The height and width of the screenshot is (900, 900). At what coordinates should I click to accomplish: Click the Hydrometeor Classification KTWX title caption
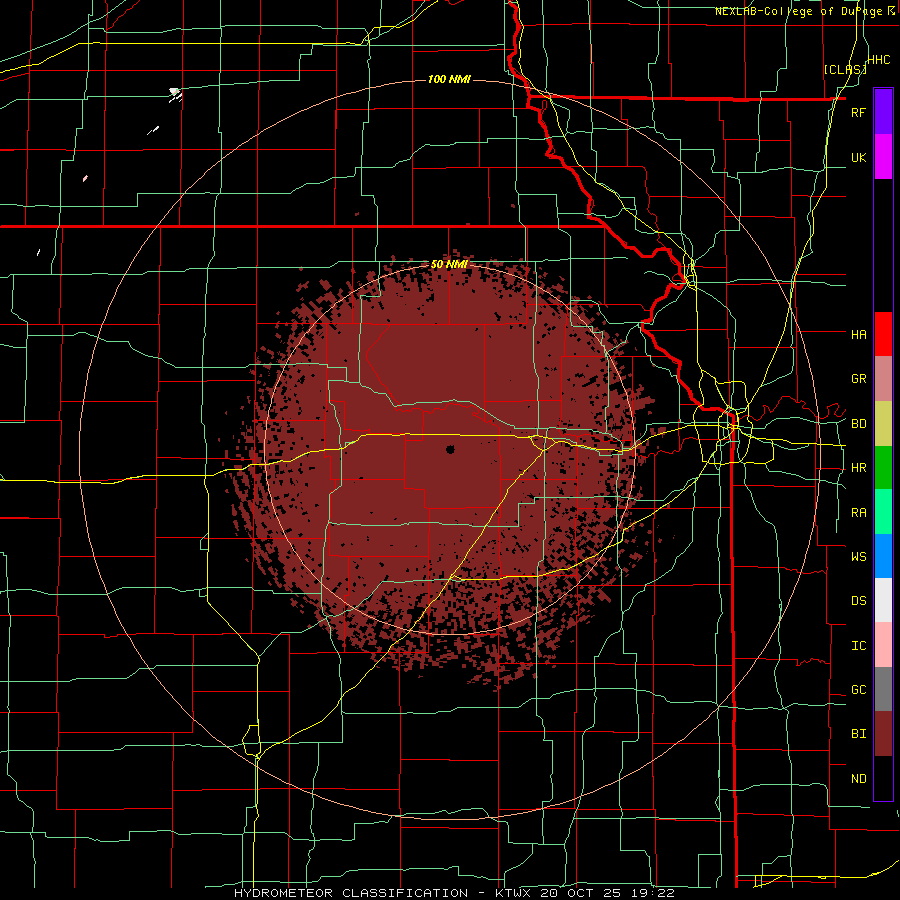[454, 893]
